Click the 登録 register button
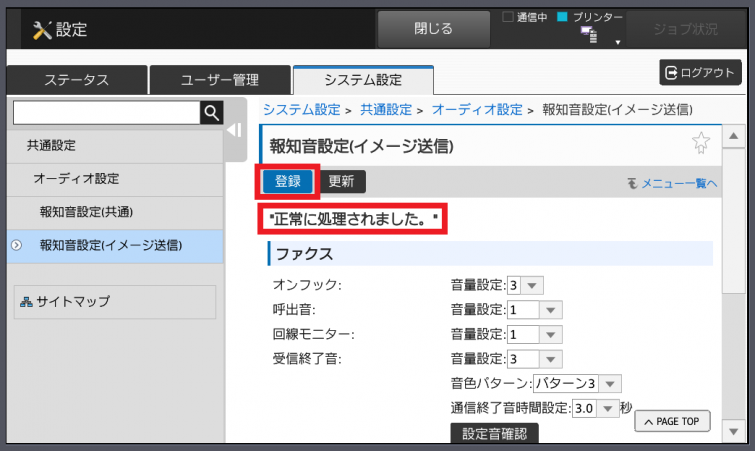The height and width of the screenshot is (451, 755). (x=287, y=182)
